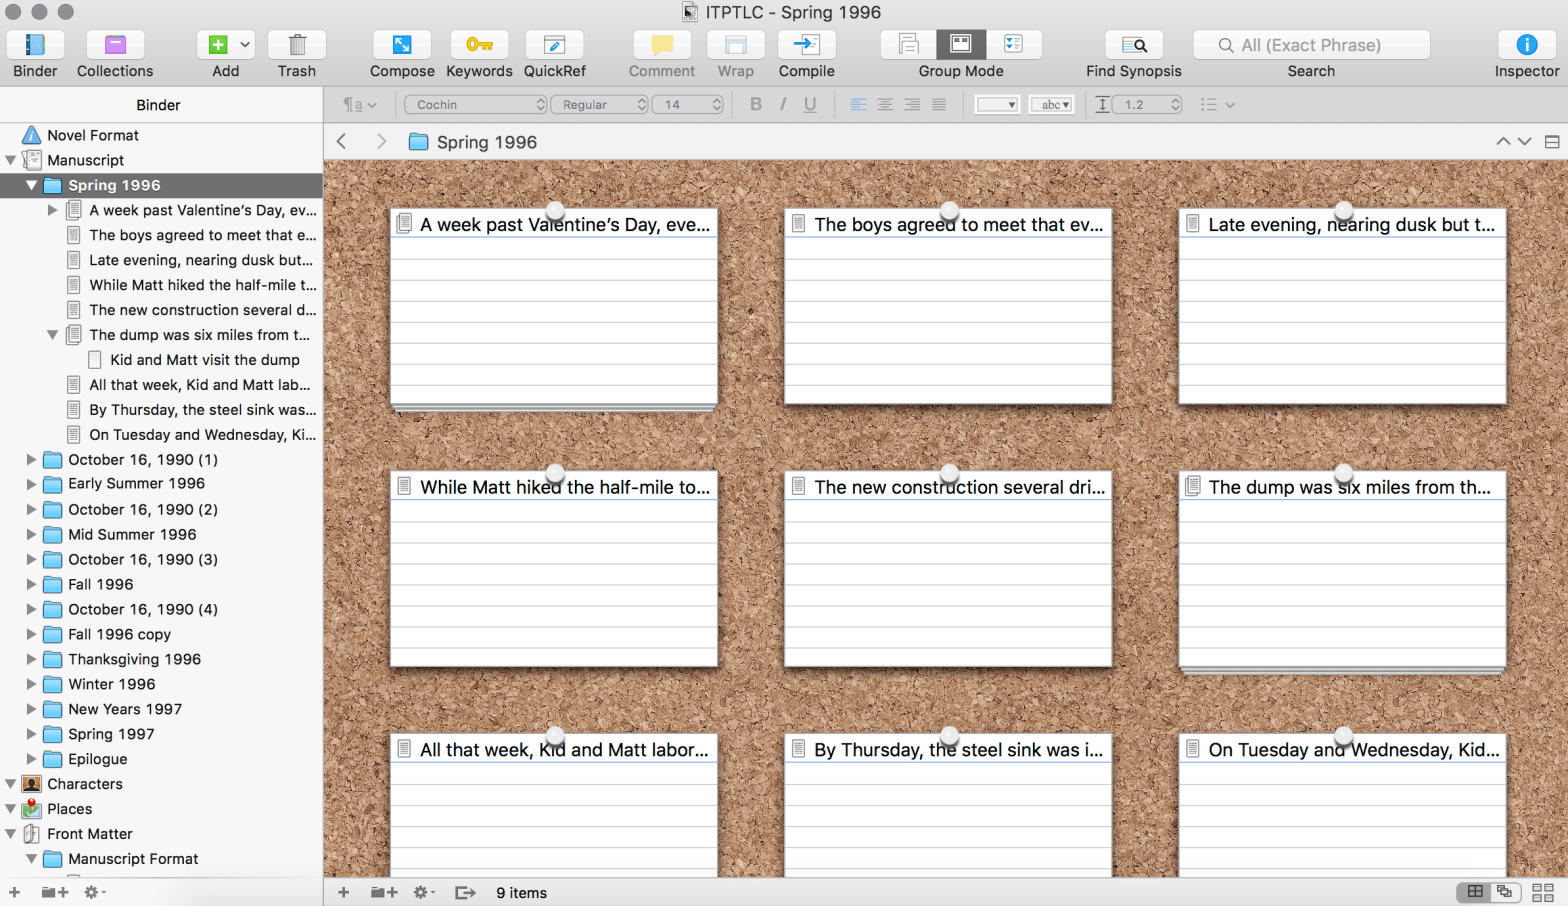Click the Compose full-screen icon
Viewport: 1568px width, 906px height.
402,45
